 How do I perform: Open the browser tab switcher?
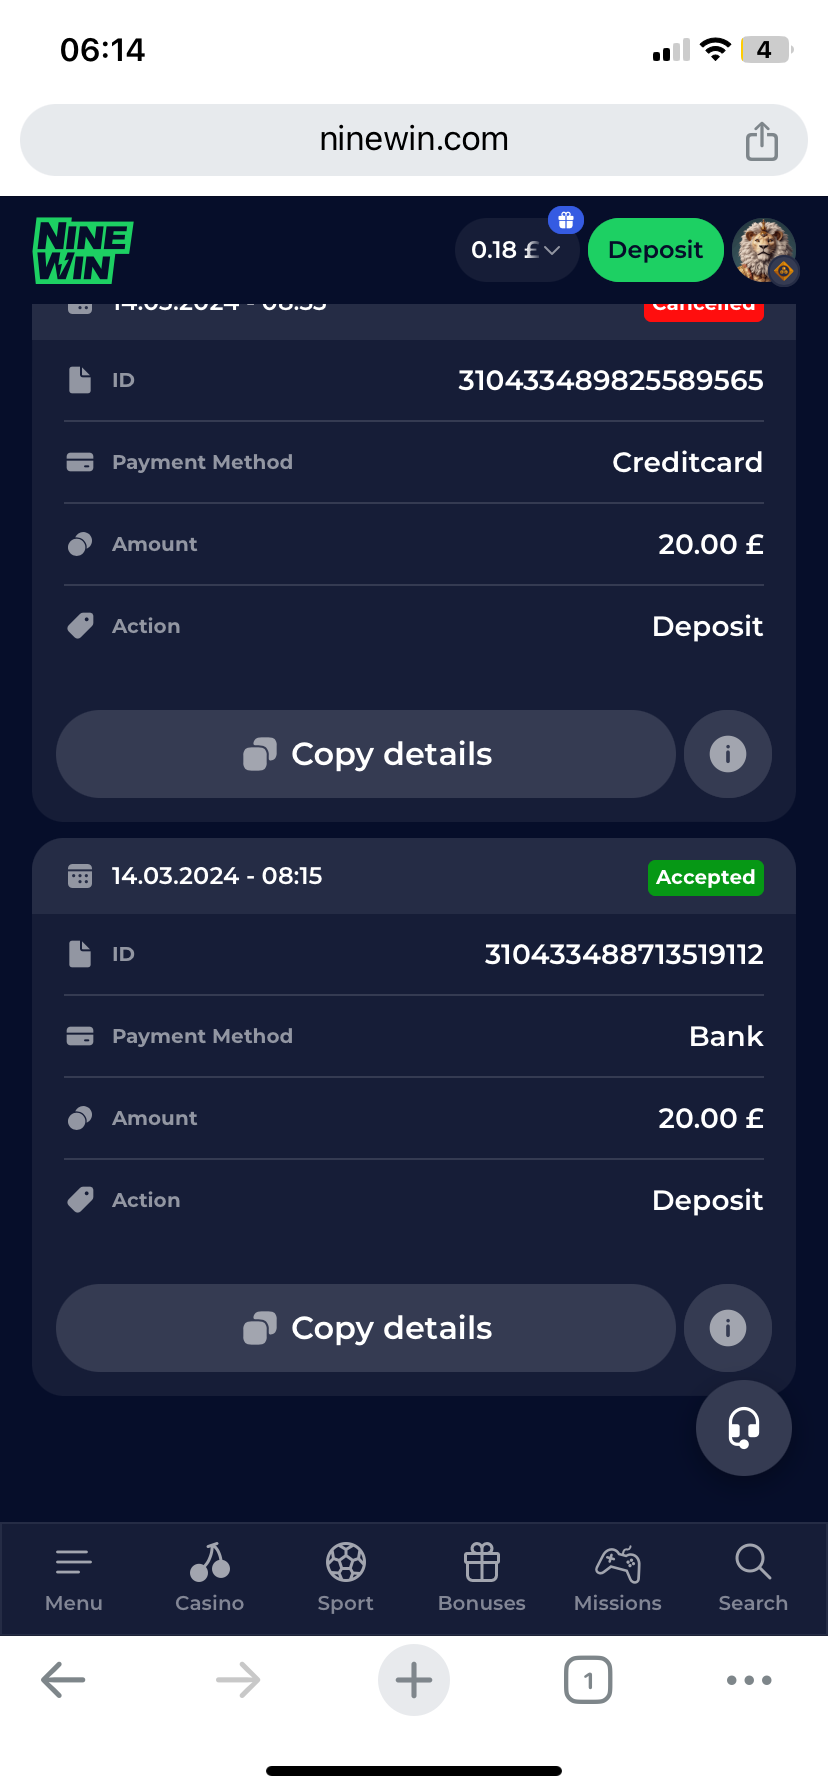(x=588, y=1680)
